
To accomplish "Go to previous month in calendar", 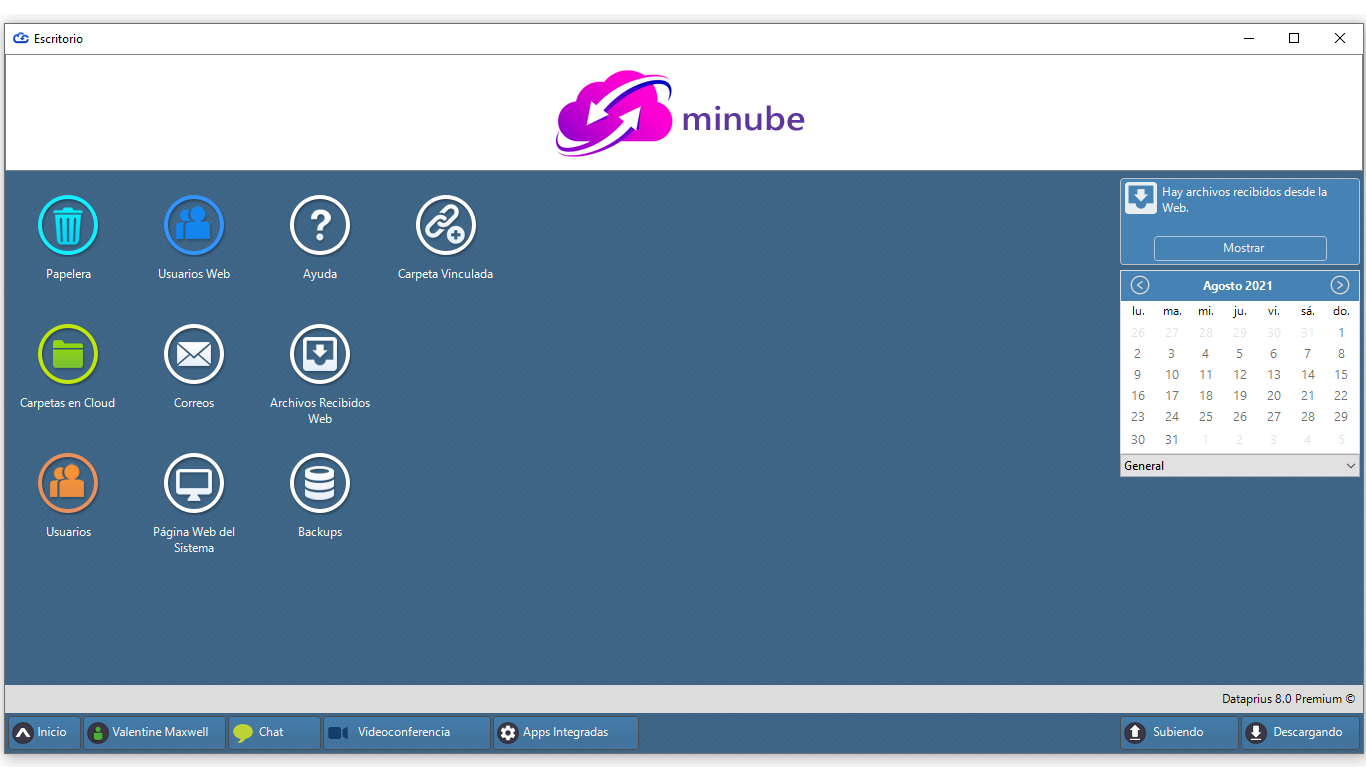I will coord(1140,285).
